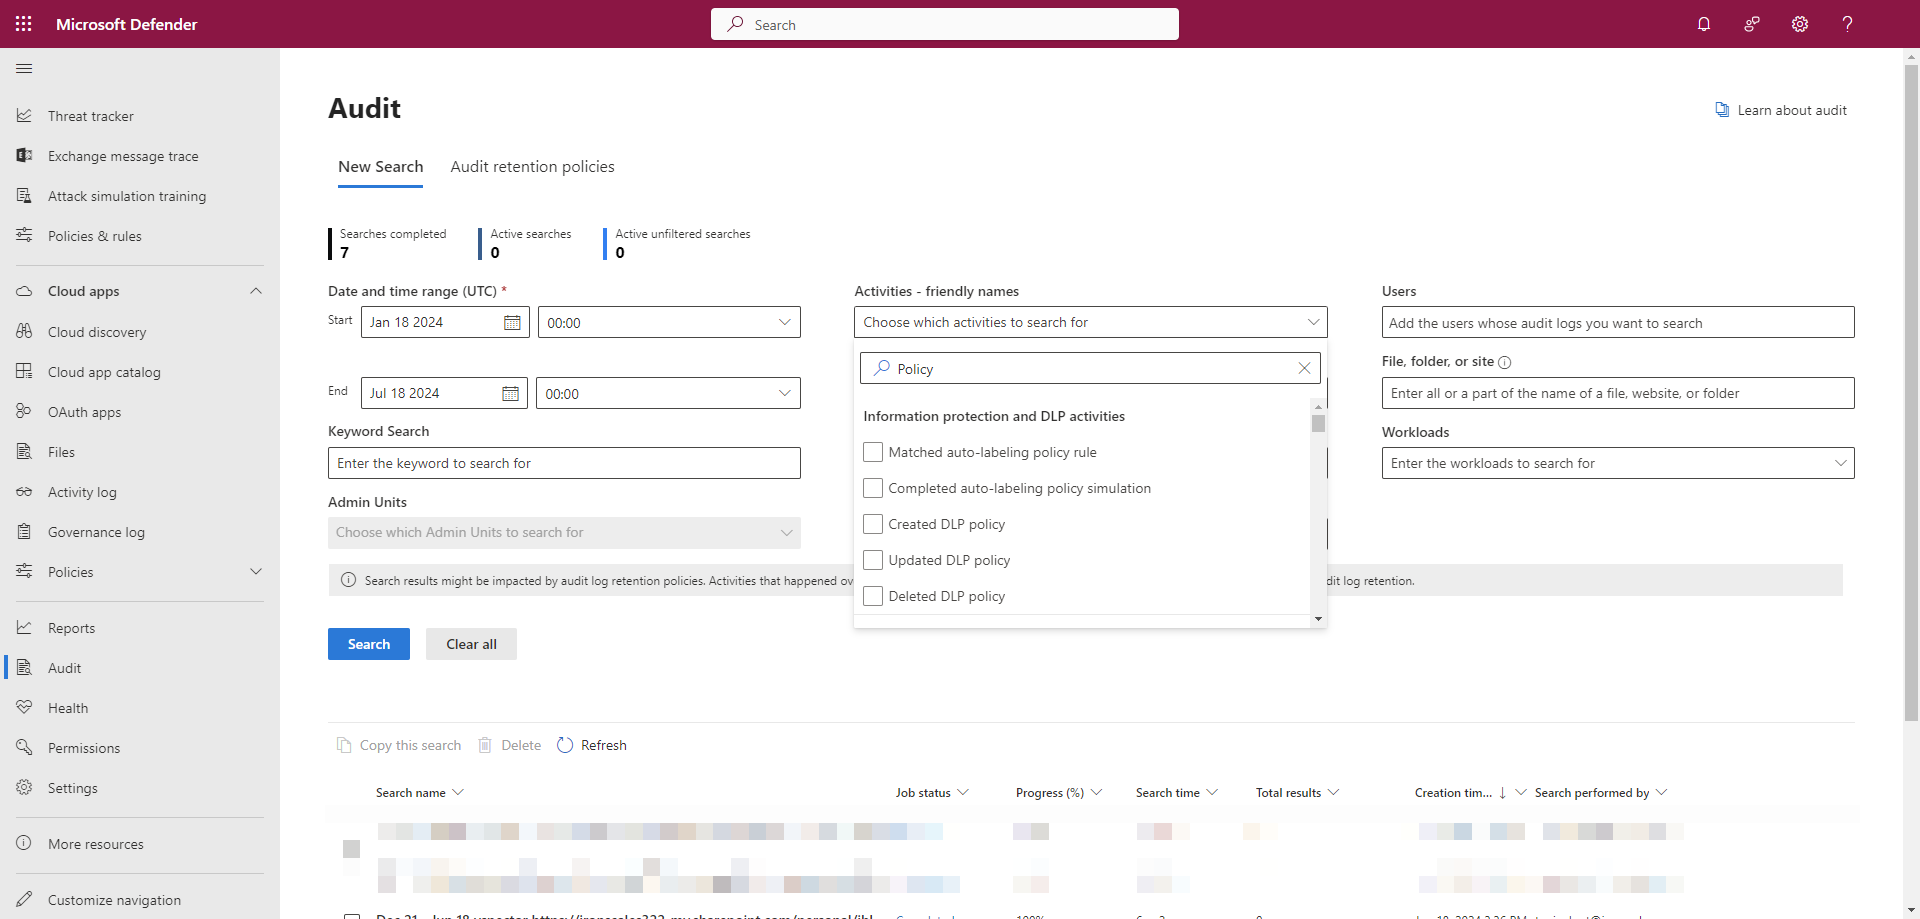Click the notifications bell icon
Screen dimensions: 1920x919
tap(1704, 24)
